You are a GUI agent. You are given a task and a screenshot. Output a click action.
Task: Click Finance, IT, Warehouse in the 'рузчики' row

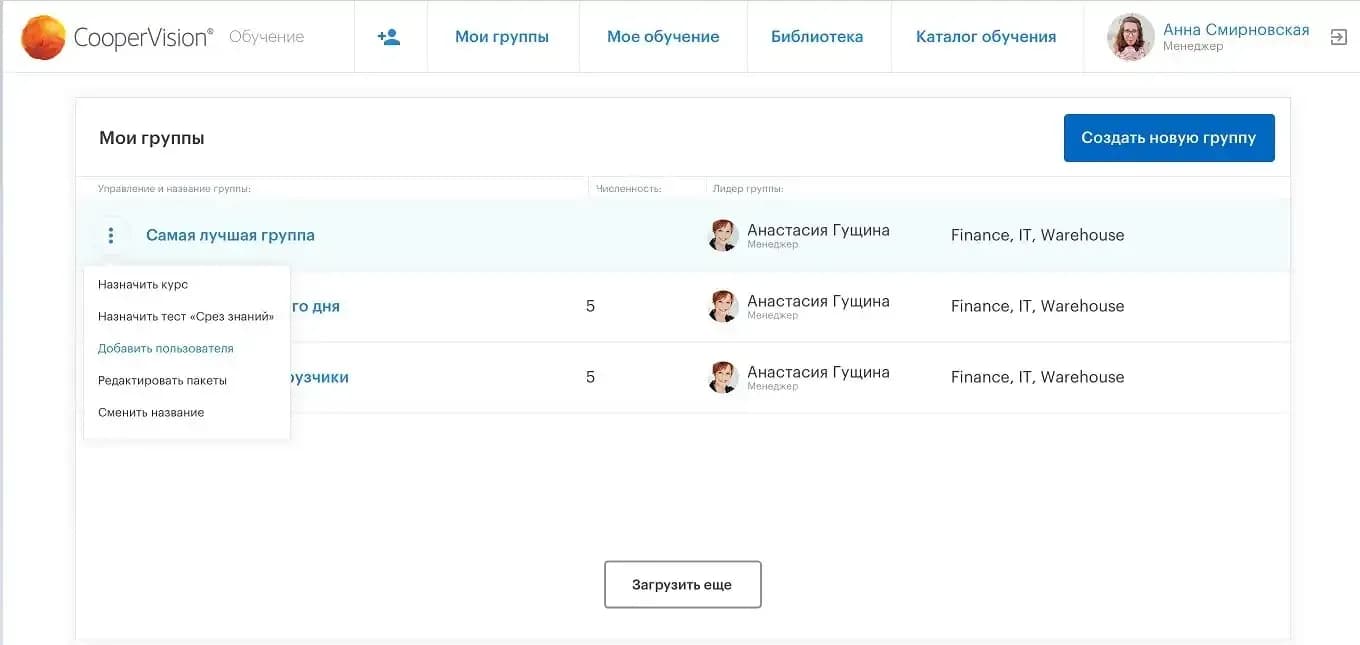pyautogui.click(x=1037, y=377)
